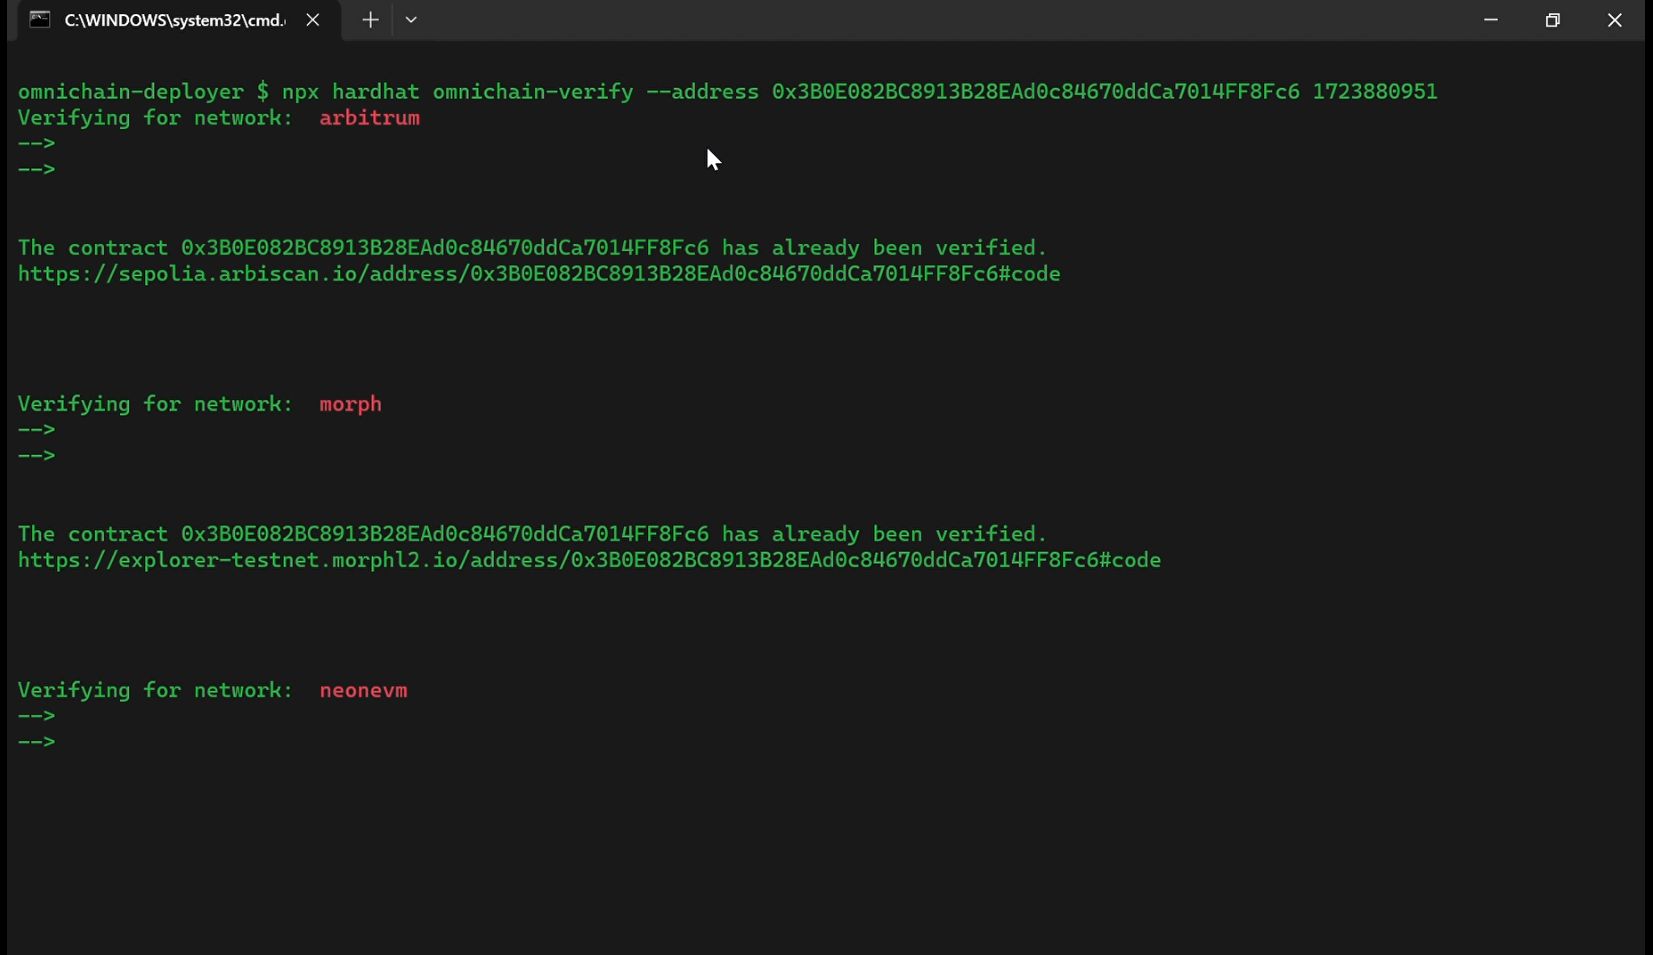Open the new tab profile dropdown

tap(411, 20)
